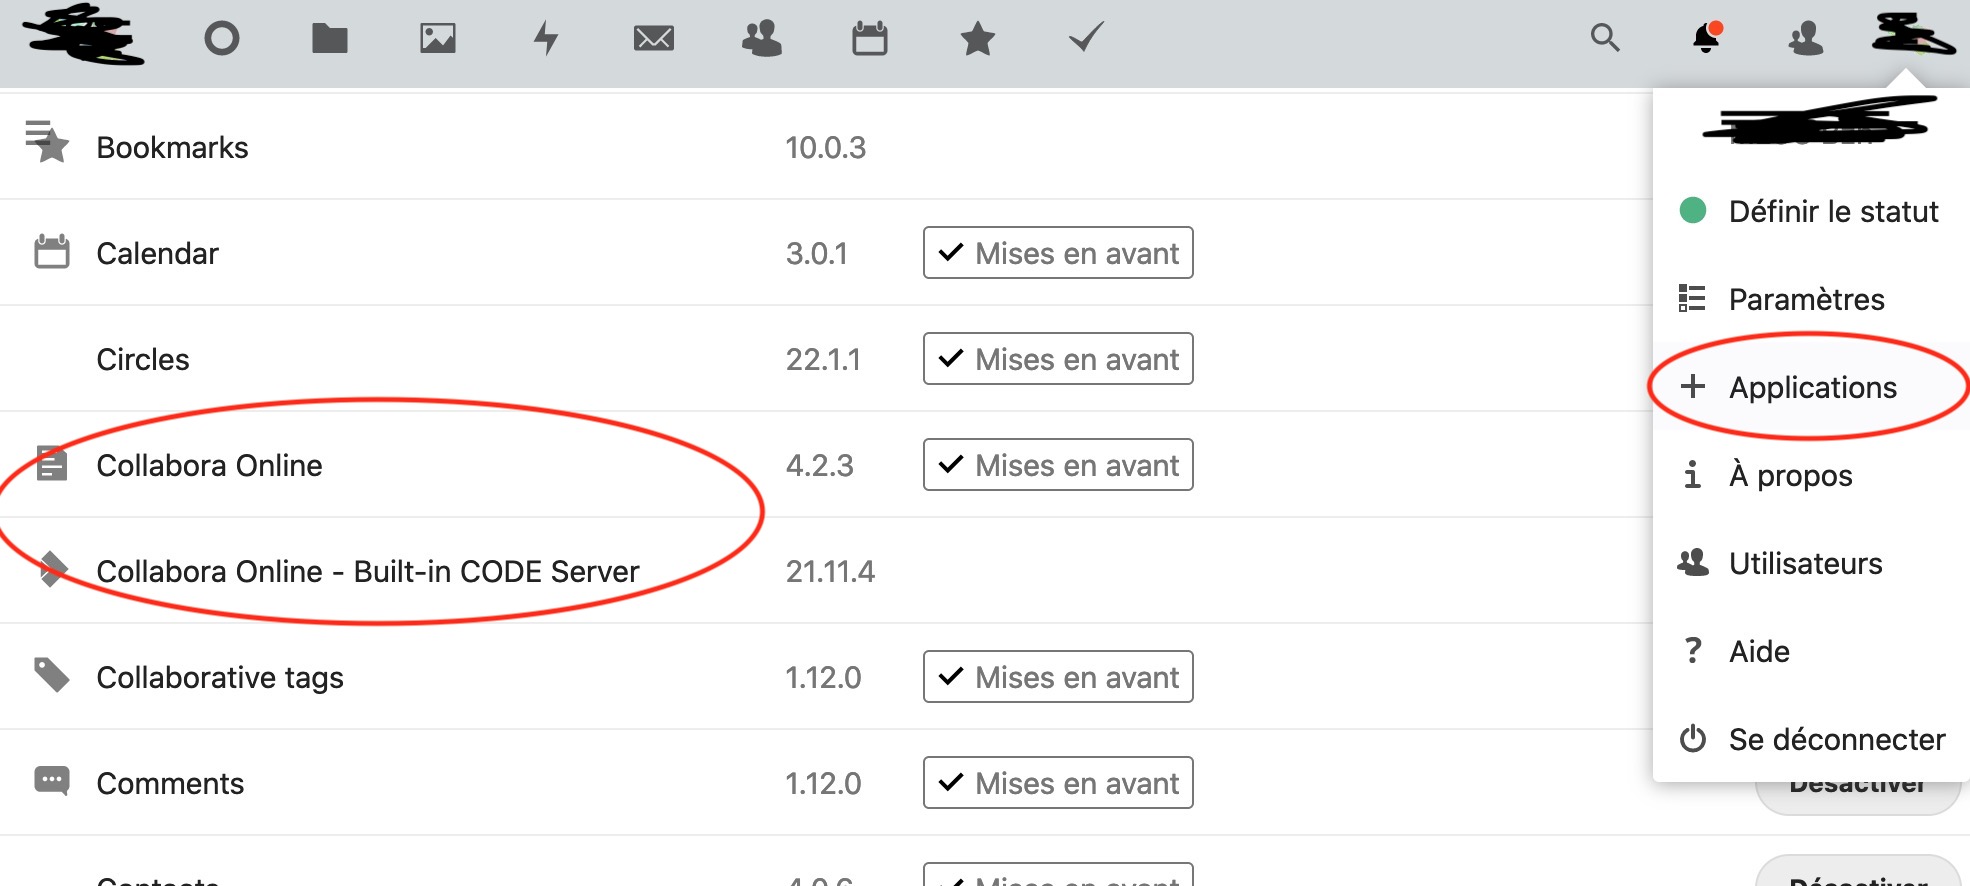
Task: Select the Collabora Online - Built-in CODE Server row
Action: pyautogui.click(x=367, y=571)
